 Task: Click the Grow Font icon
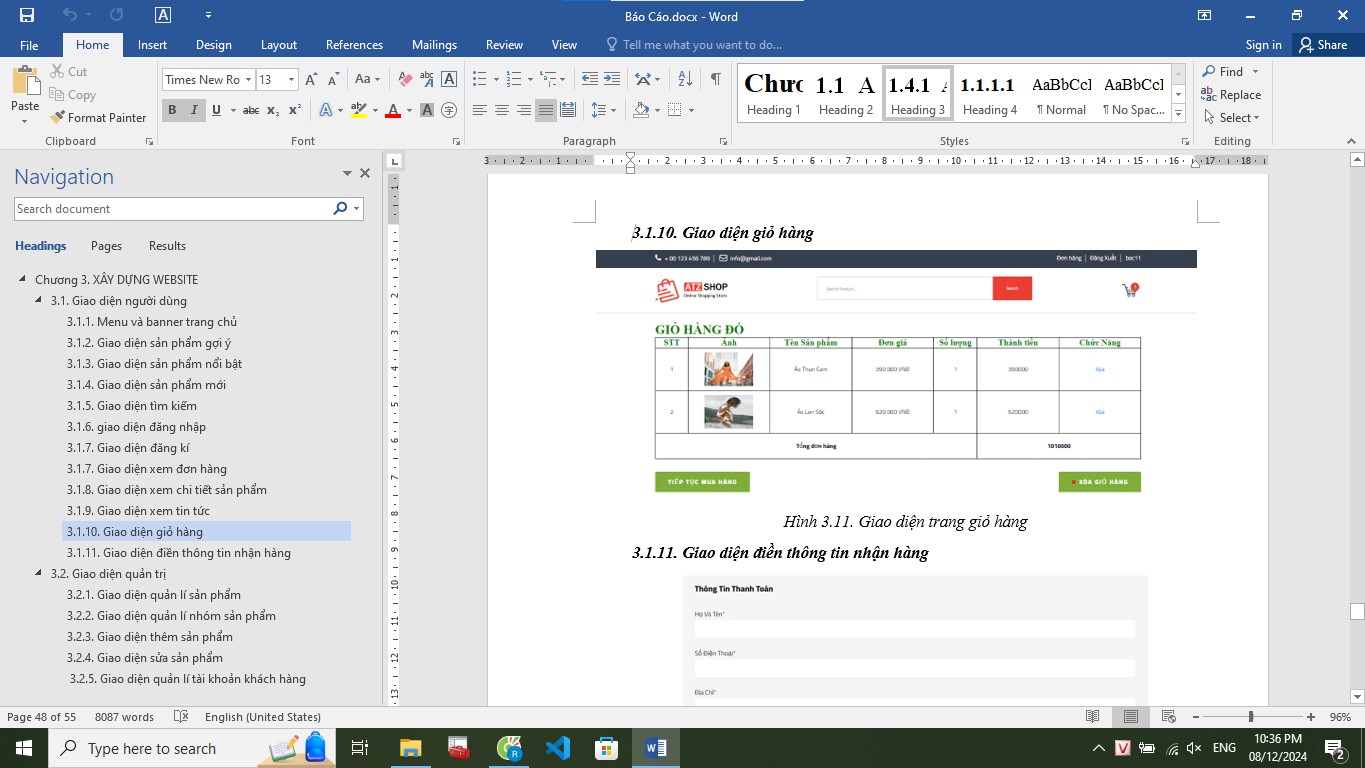311,79
